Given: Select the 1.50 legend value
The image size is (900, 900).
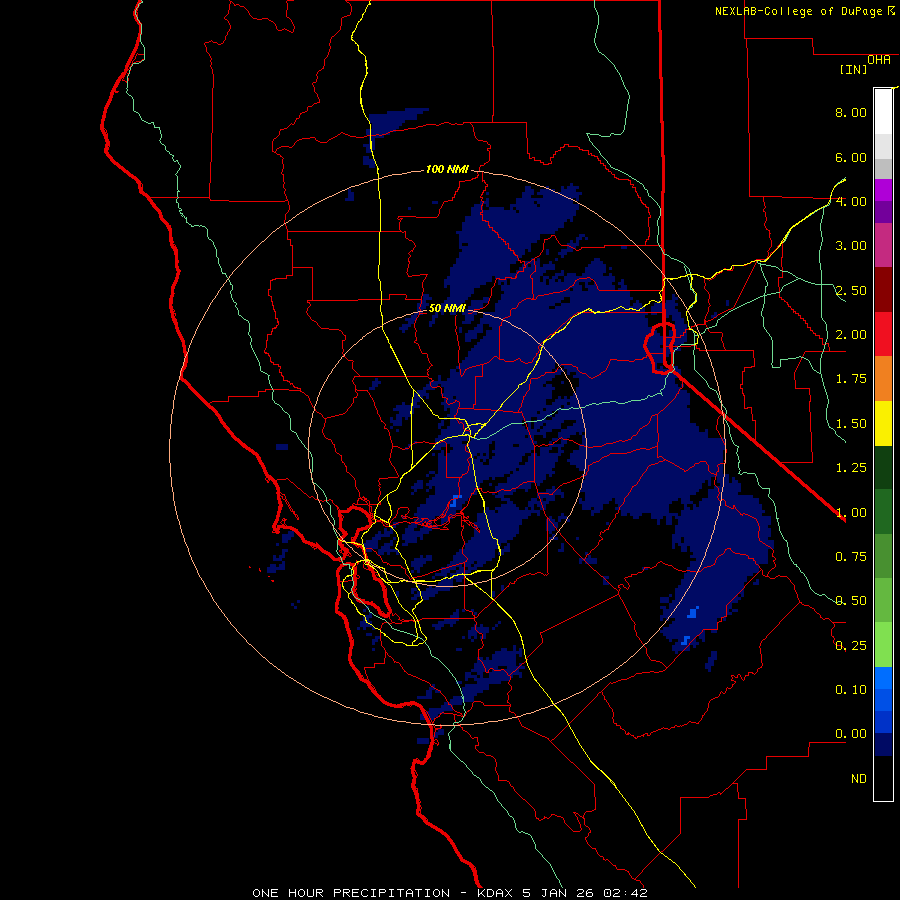Looking at the screenshot, I should (851, 424).
